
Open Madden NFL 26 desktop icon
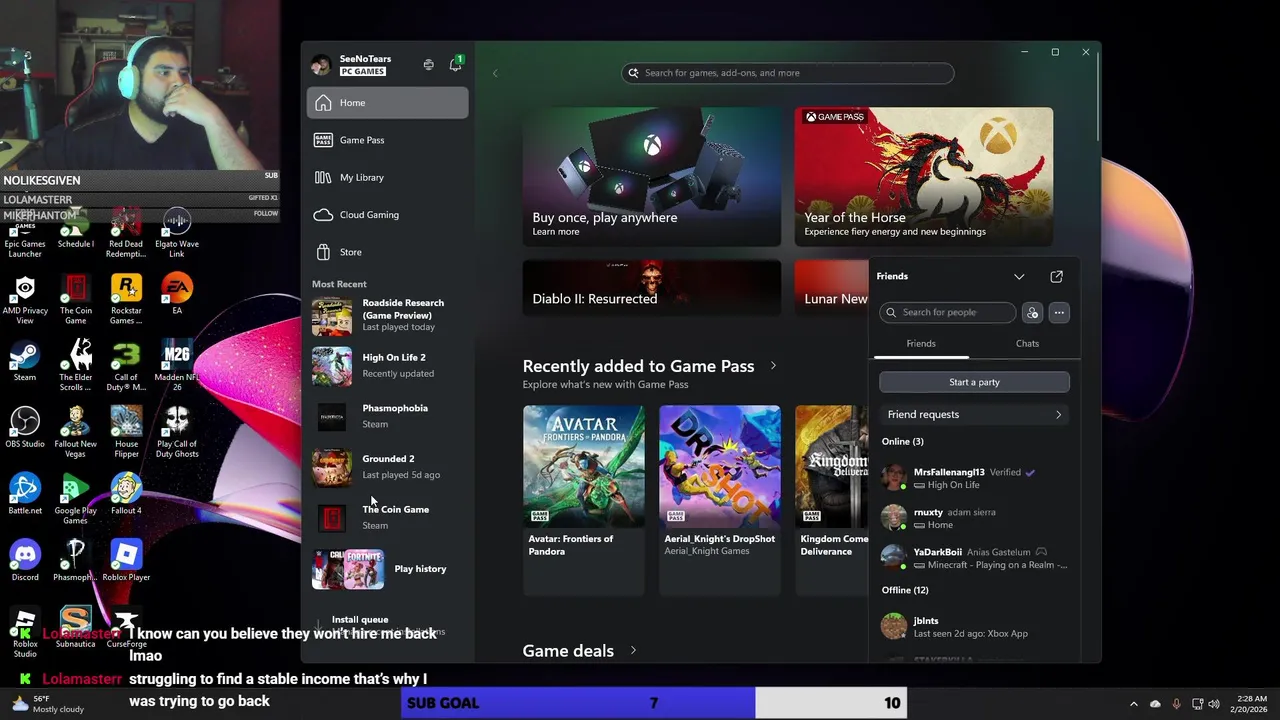click(x=177, y=366)
